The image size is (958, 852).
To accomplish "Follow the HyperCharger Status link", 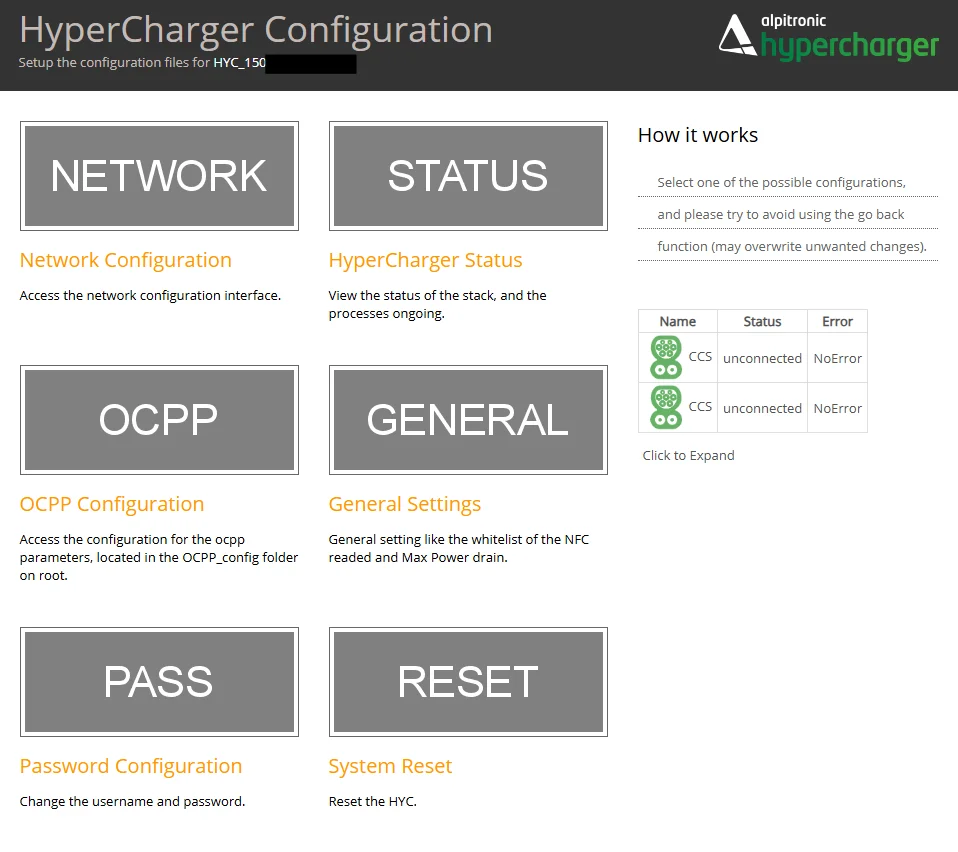I will click(x=425, y=260).
